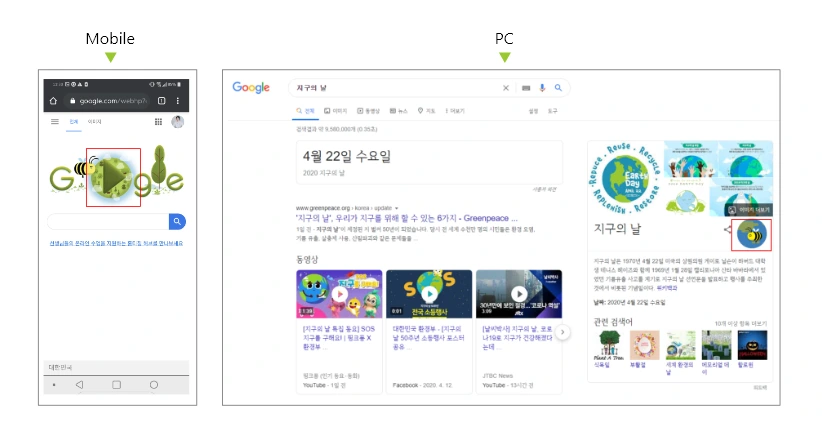The height and width of the screenshot is (423, 822).
Task: Click the 피드백 link below the knowledge panel
Action: pos(760,388)
